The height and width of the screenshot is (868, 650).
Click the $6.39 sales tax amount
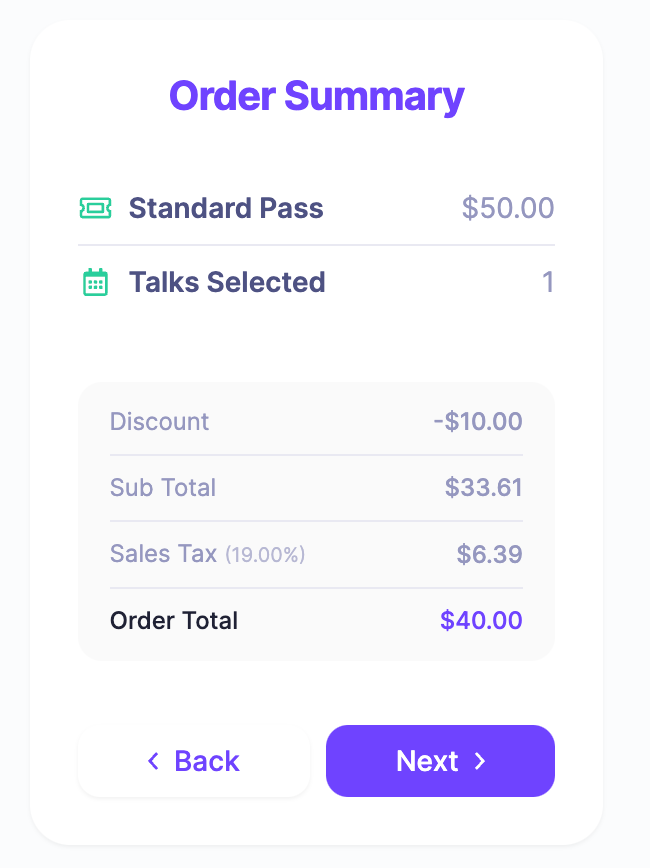[490, 554]
